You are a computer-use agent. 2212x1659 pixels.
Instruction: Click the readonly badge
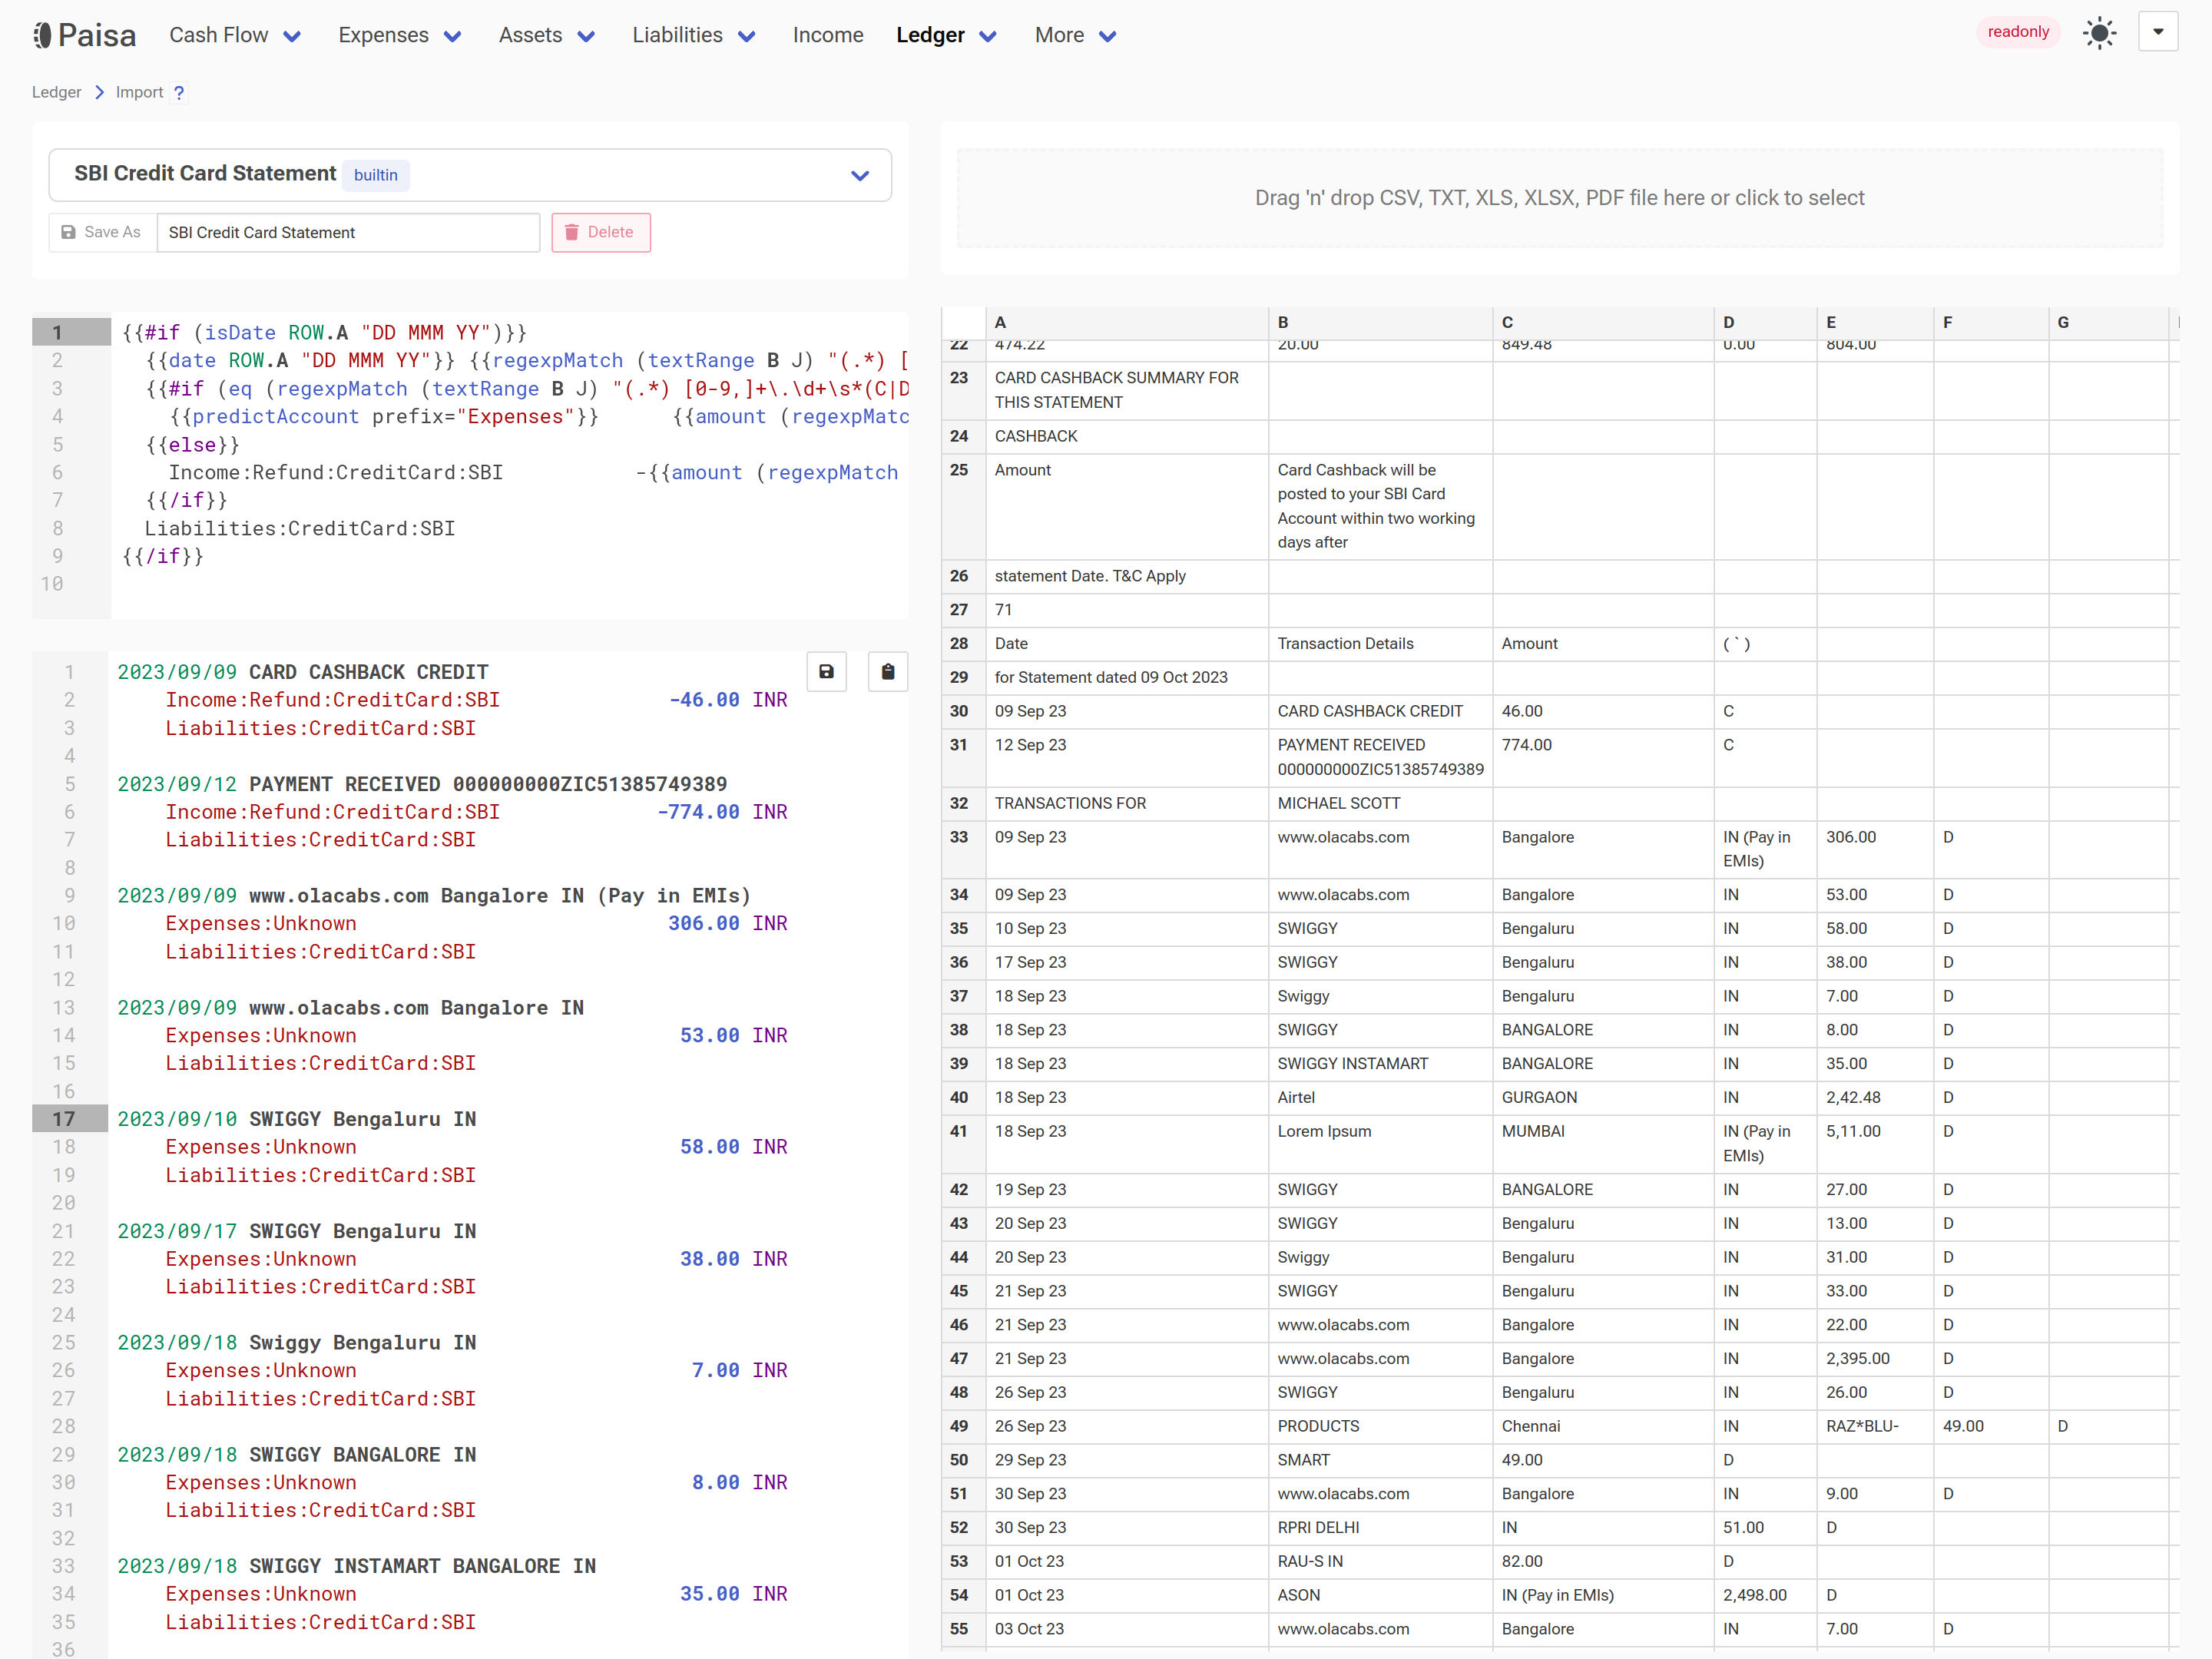click(2018, 32)
